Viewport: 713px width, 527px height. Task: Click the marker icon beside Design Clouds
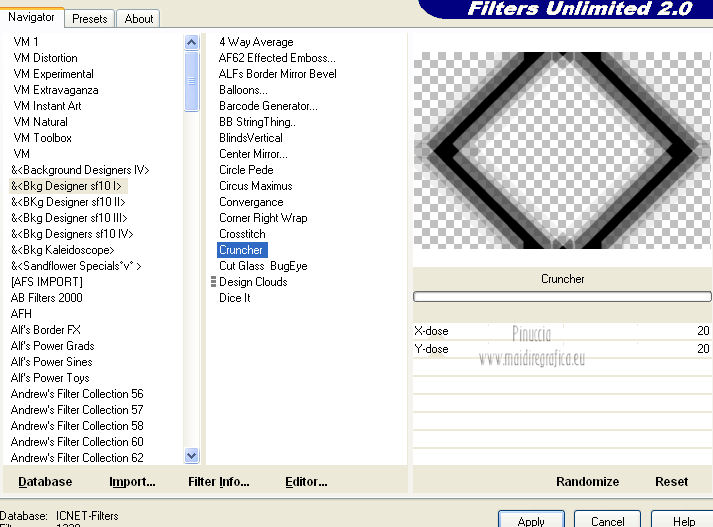[213, 282]
